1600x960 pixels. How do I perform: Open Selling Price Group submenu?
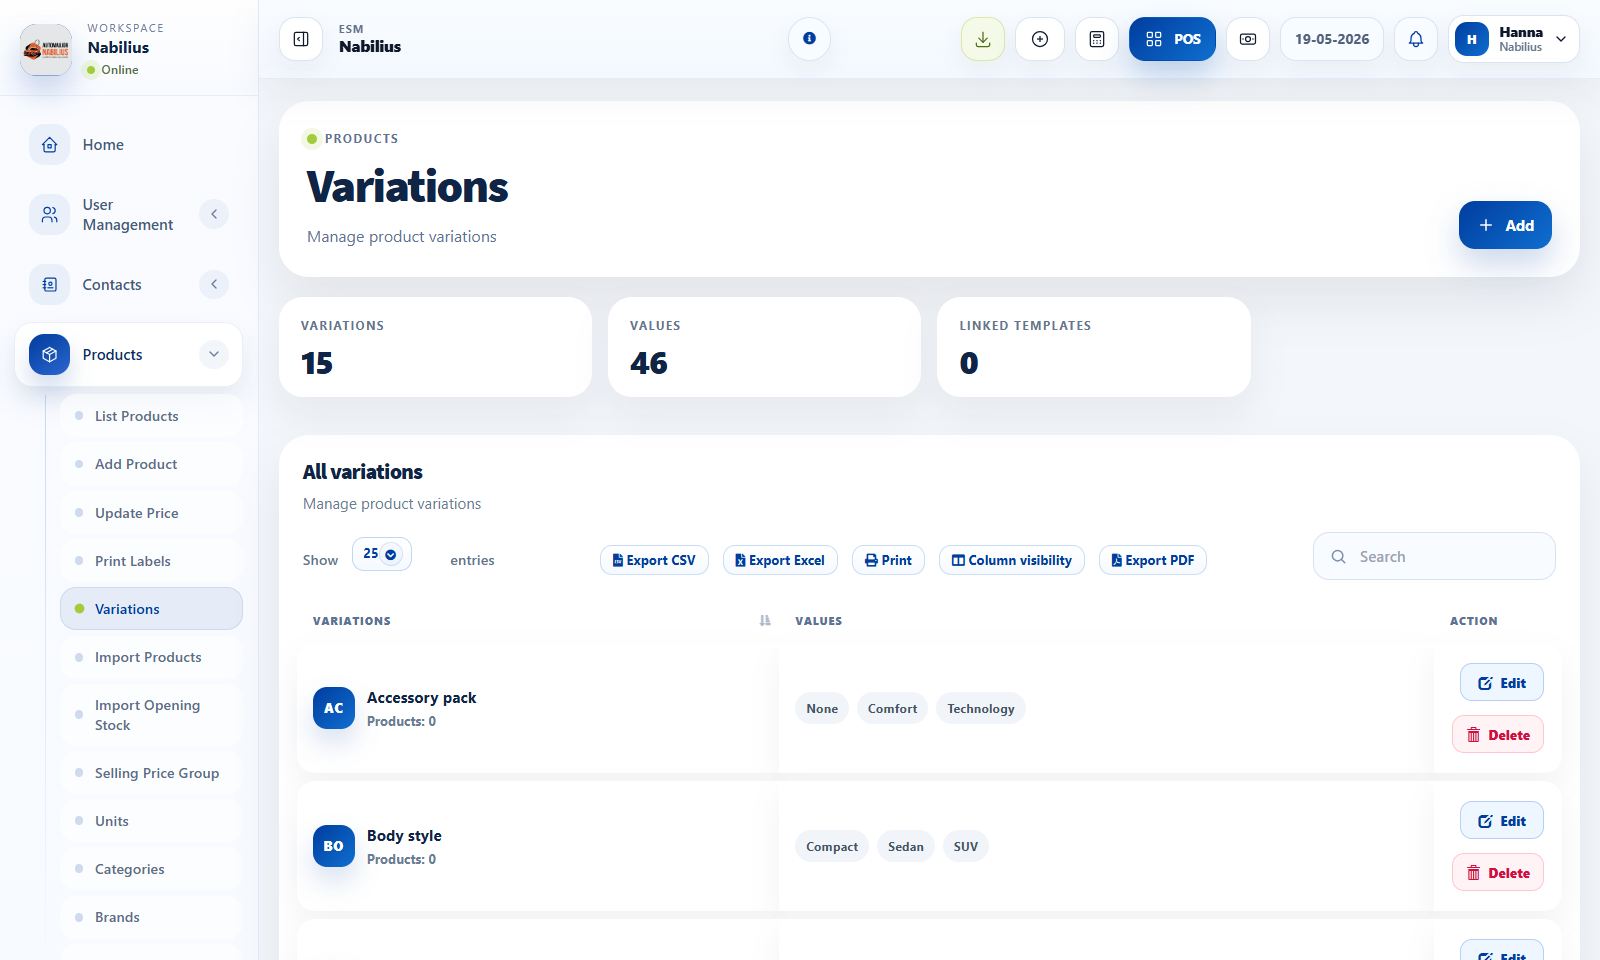151,773
